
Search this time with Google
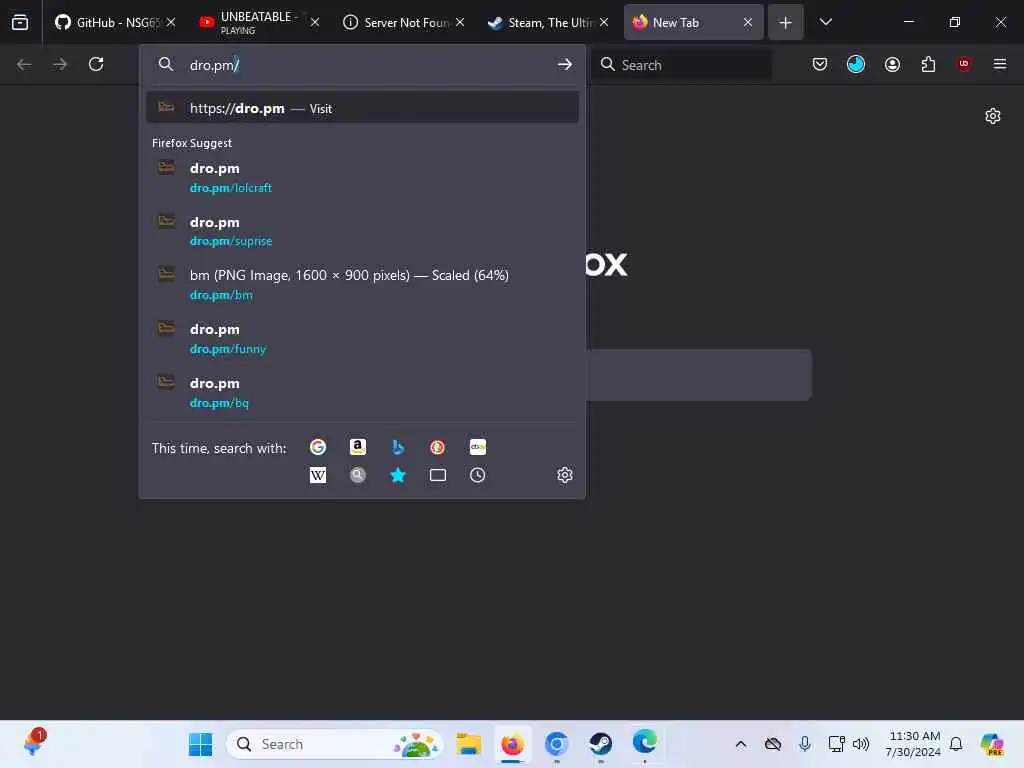point(317,447)
